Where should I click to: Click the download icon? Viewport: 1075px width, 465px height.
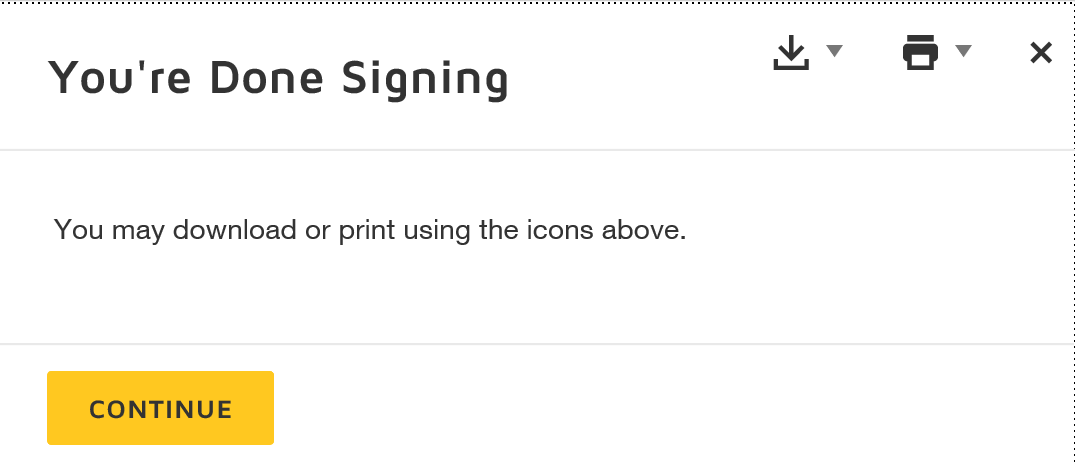791,53
